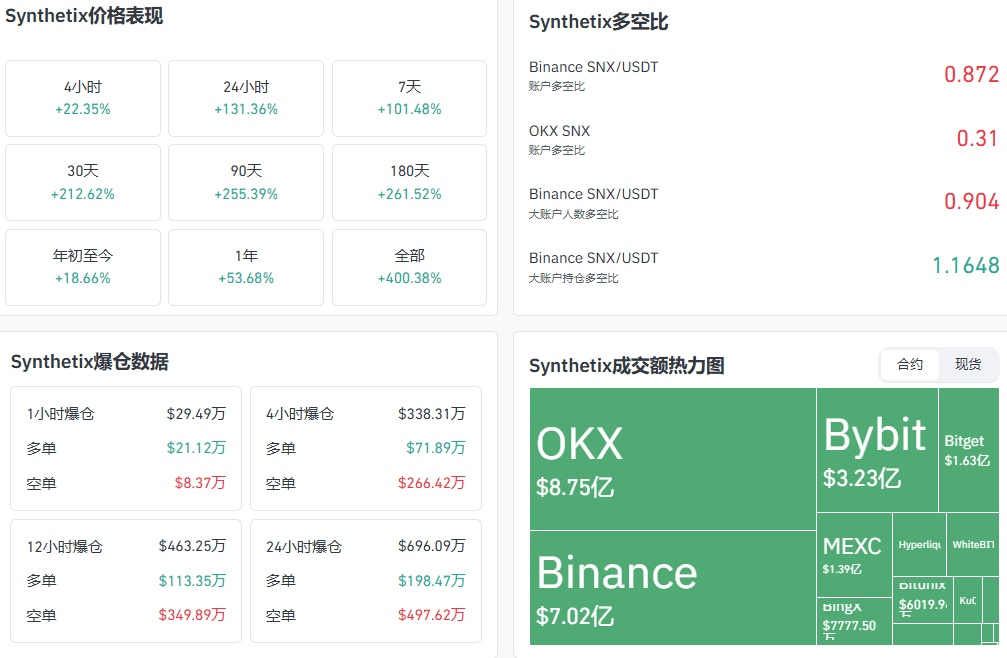Image resolution: width=1007 pixels, height=658 pixels.
Task: Click the 7天 performance card
Action: (x=409, y=98)
